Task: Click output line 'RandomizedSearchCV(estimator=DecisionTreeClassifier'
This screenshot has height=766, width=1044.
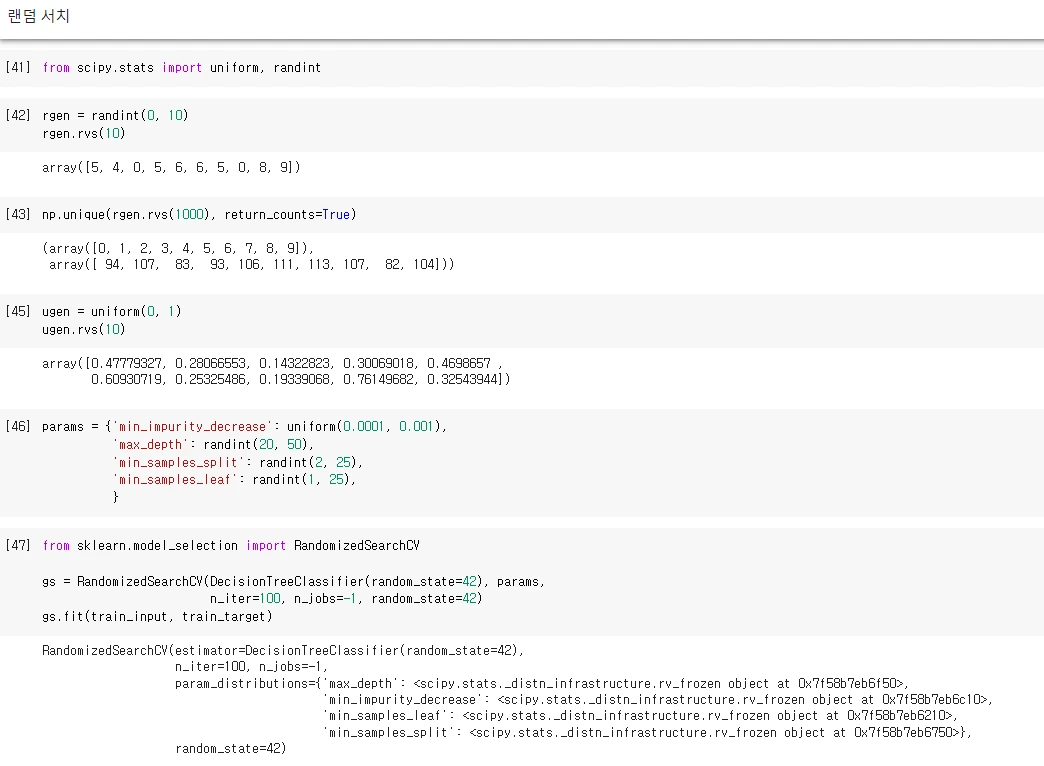Action: point(283,650)
